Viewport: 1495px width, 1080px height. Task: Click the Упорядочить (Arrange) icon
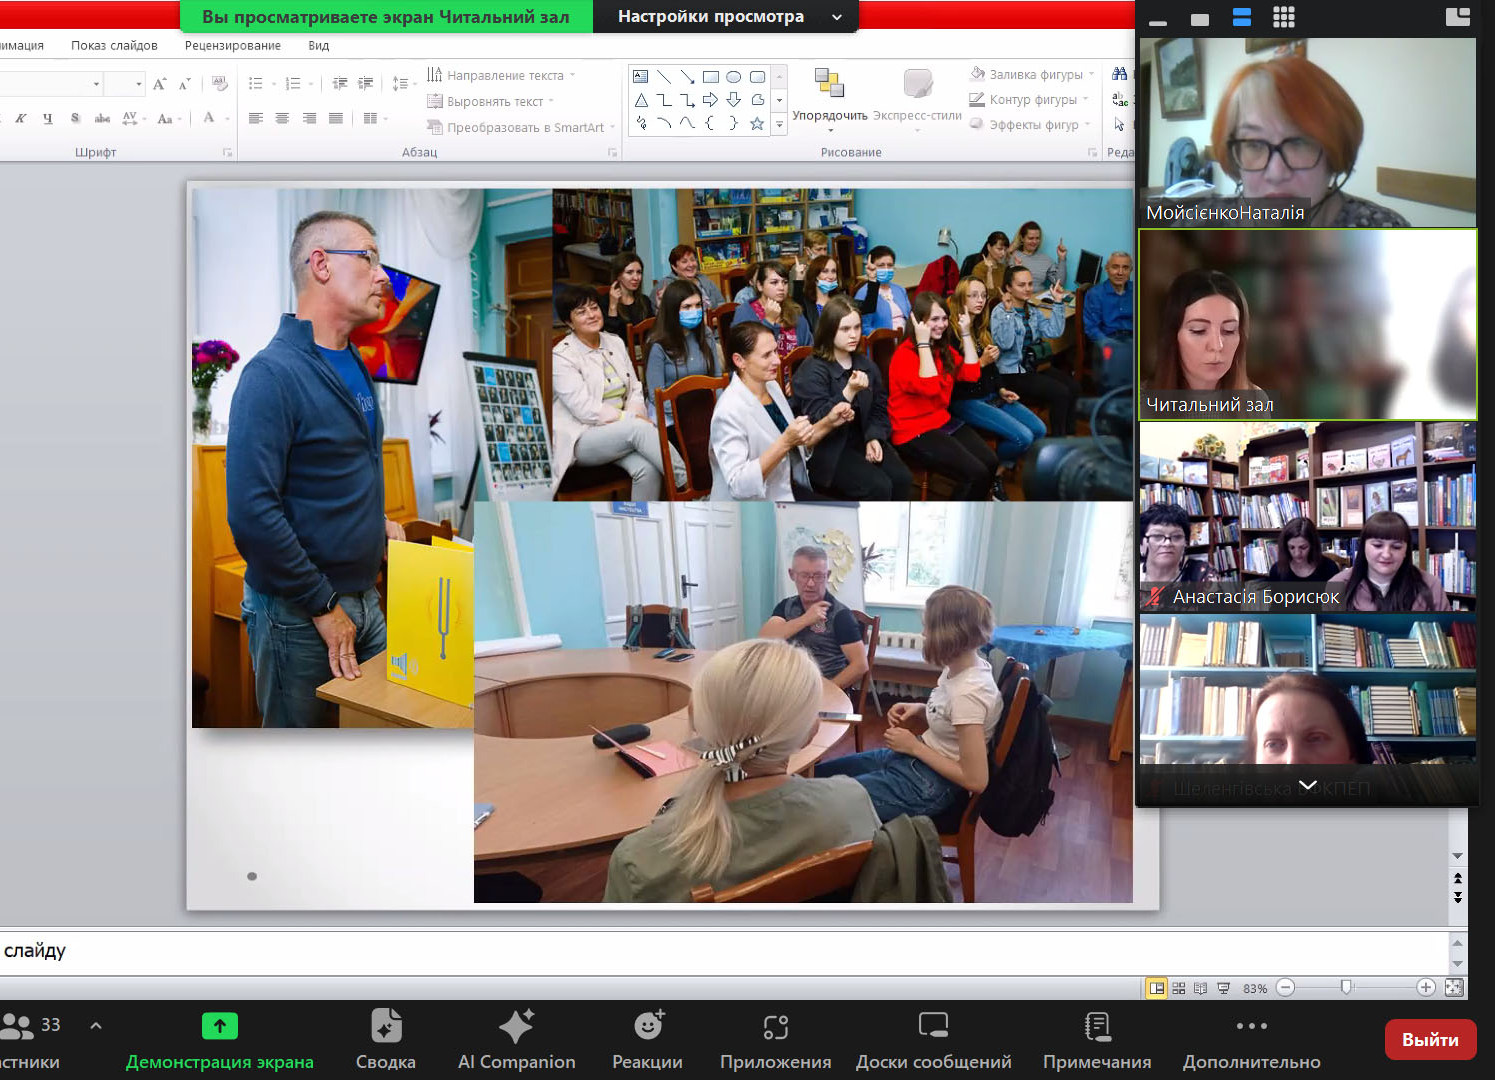point(829,83)
